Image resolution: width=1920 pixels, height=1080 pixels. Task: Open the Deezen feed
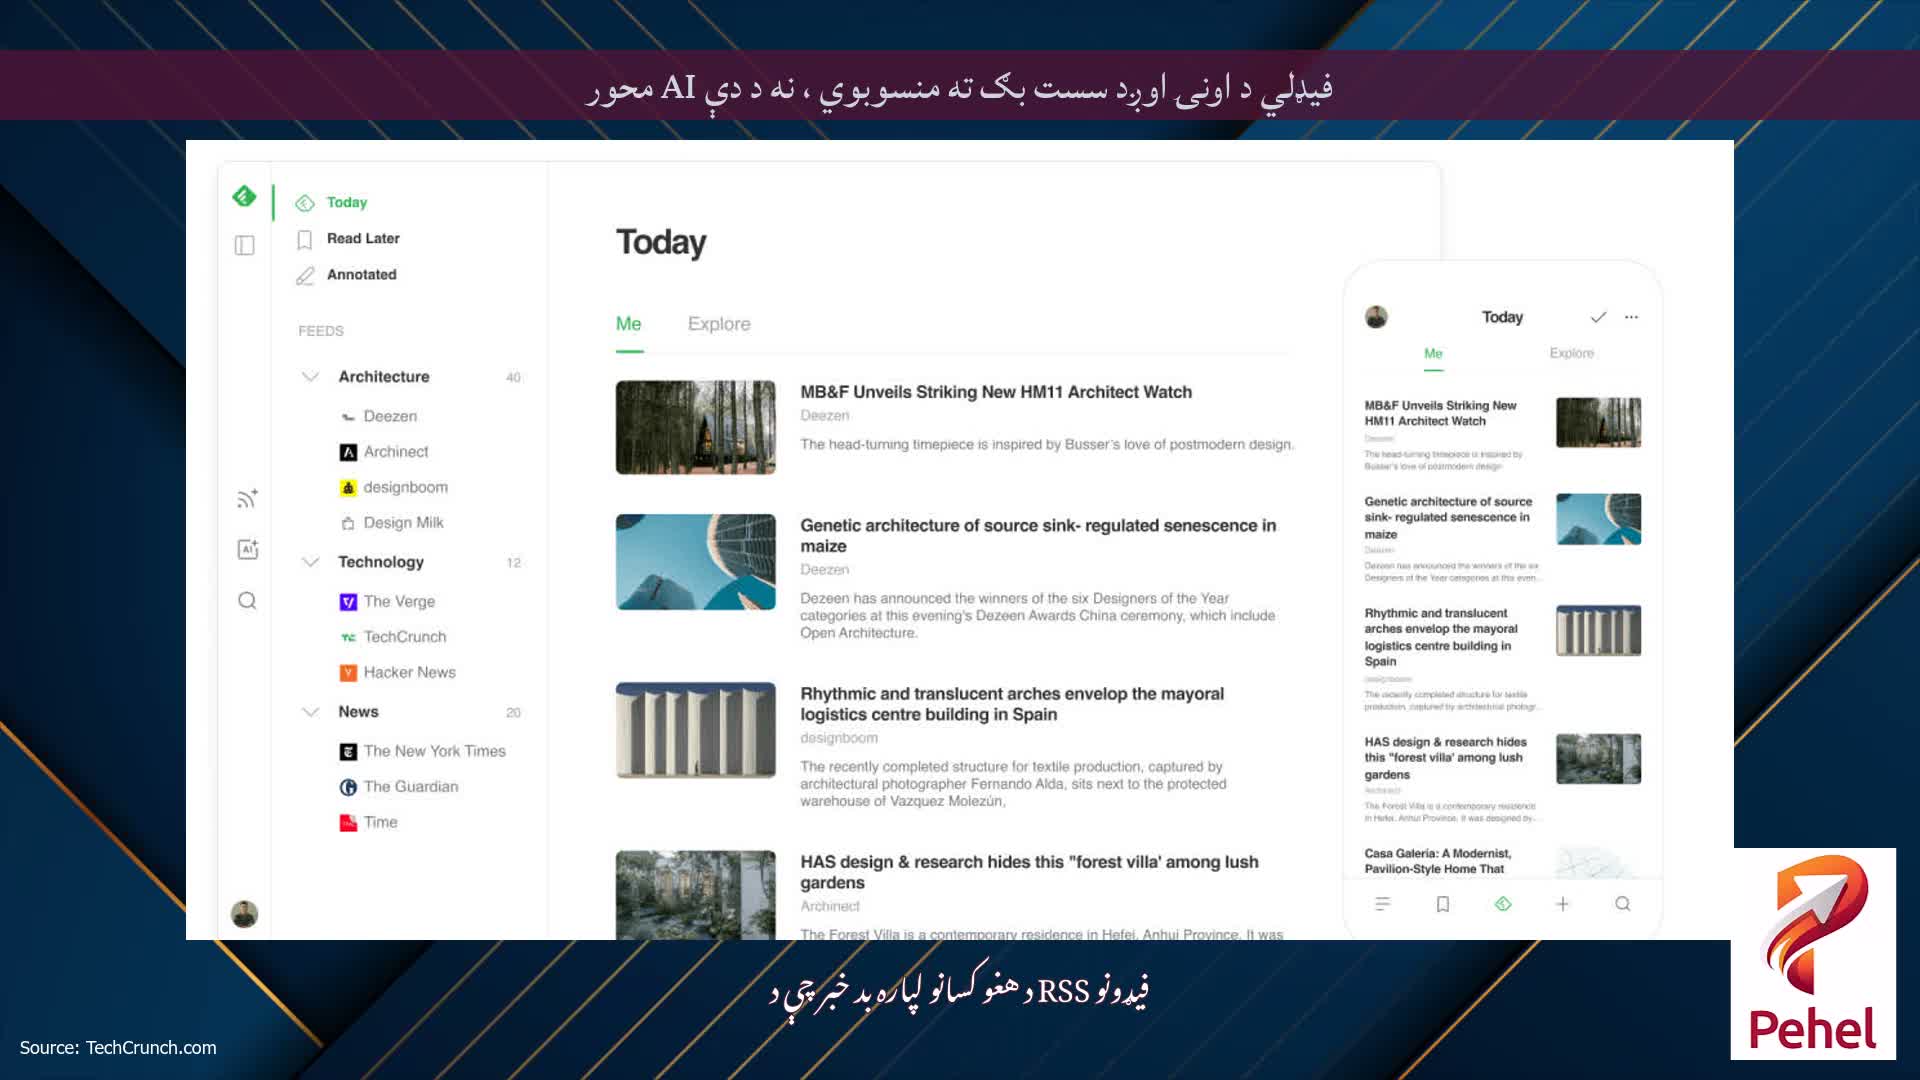pyautogui.click(x=390, y=416)
